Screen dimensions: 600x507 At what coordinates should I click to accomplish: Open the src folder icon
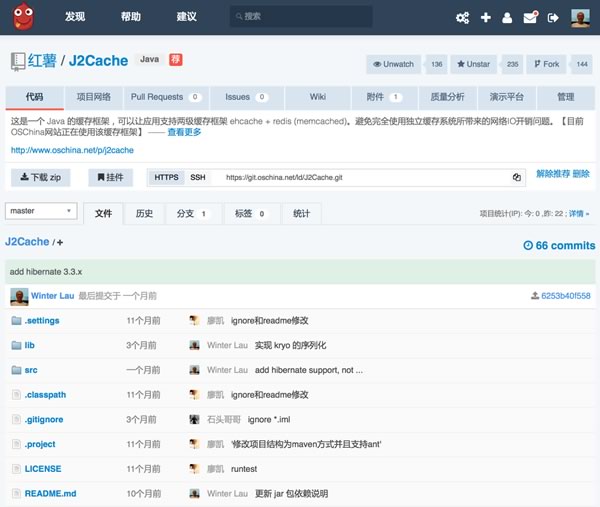(x=16, y=370)
